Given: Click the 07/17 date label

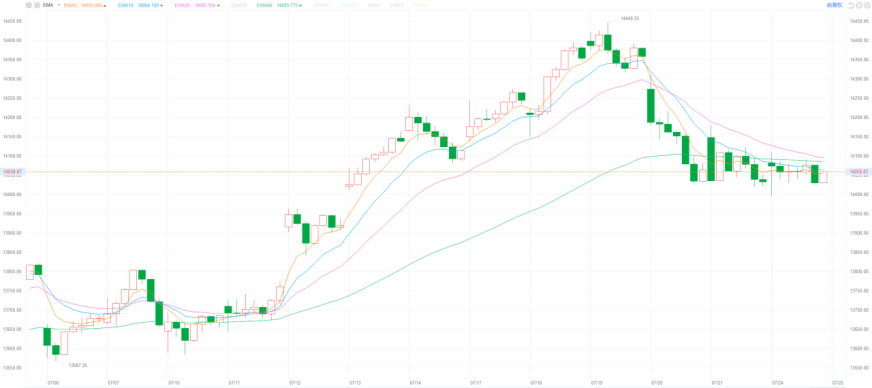Looking at the screenshot, I should tap(476, 383).
